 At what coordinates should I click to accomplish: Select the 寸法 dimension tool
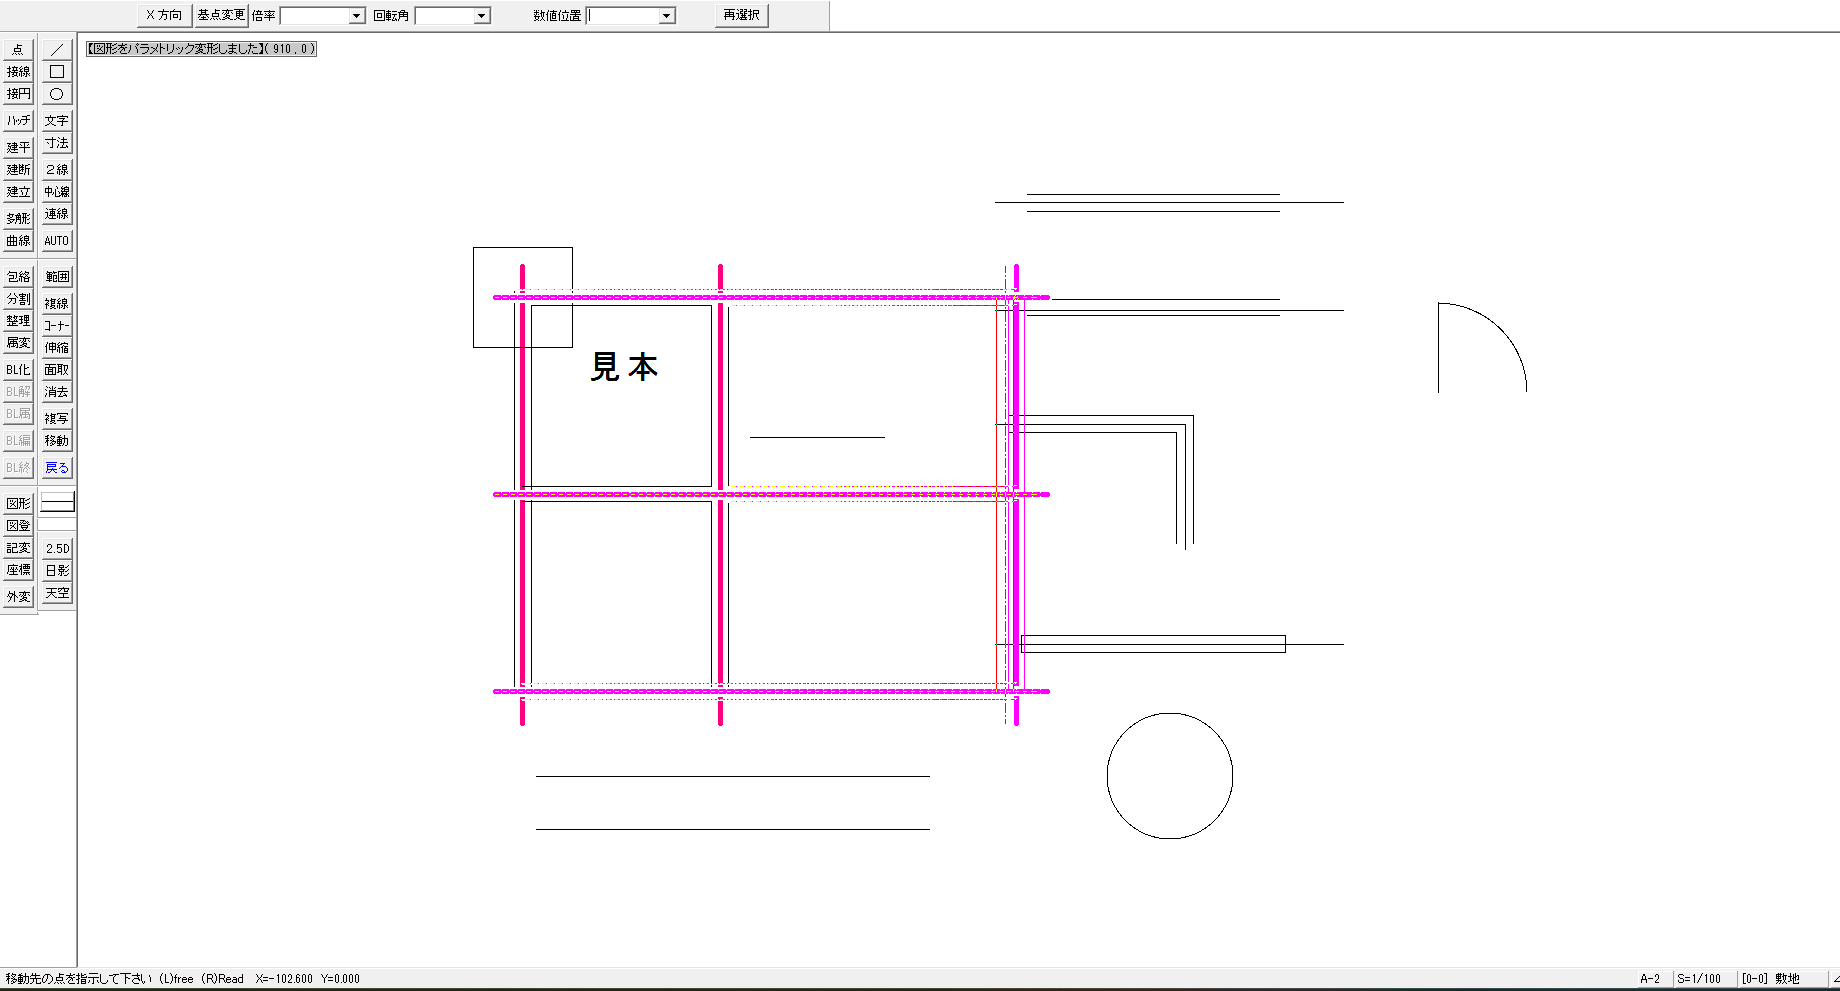[x=57, y=143]
